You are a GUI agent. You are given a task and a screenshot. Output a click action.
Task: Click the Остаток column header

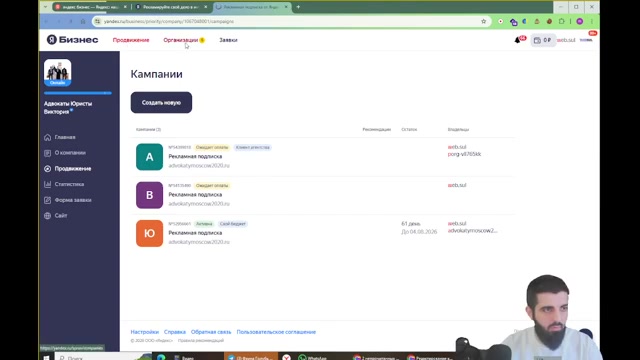pos(409,129)
